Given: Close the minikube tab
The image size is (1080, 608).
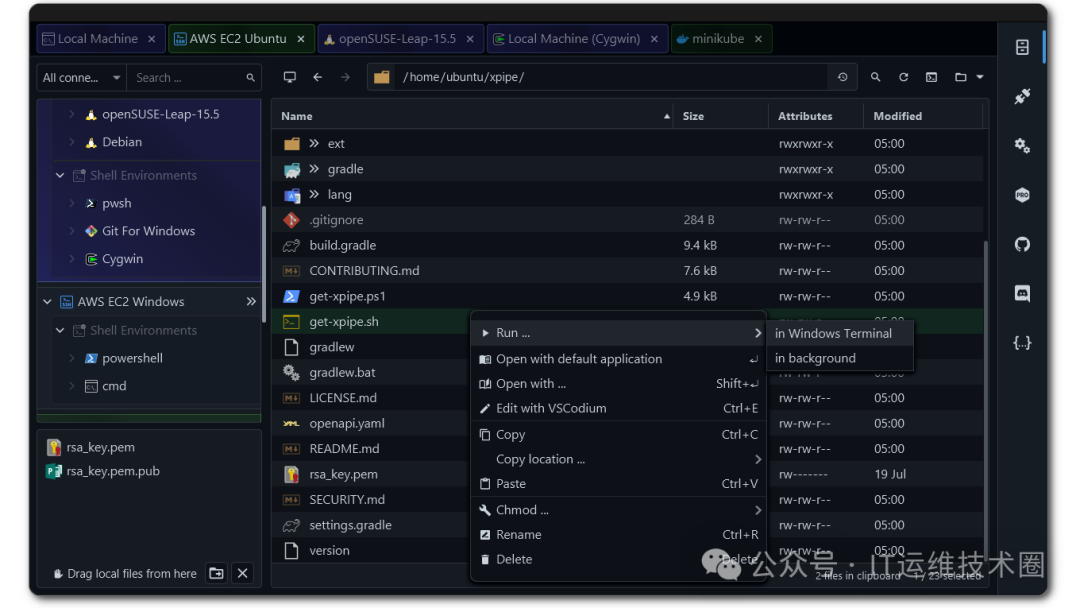Looking at the screenshot, I should click(x=758, y=39).
